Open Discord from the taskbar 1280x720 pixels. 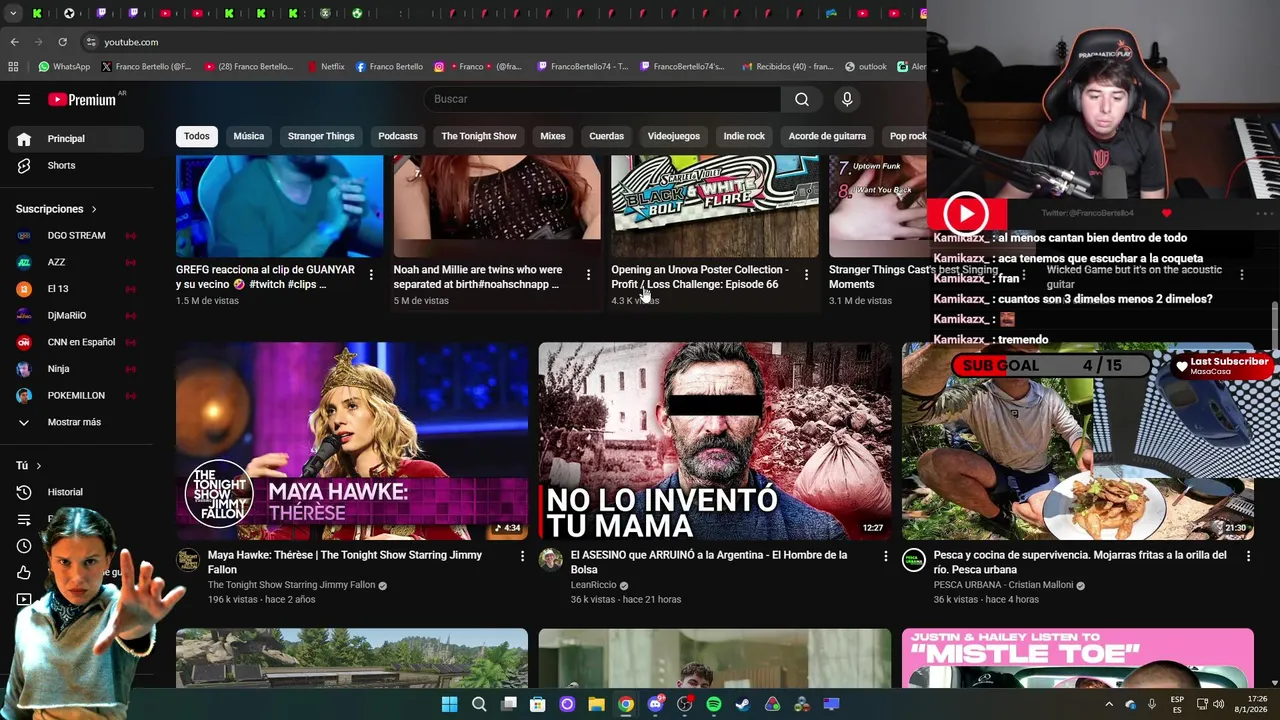point(655,704)
